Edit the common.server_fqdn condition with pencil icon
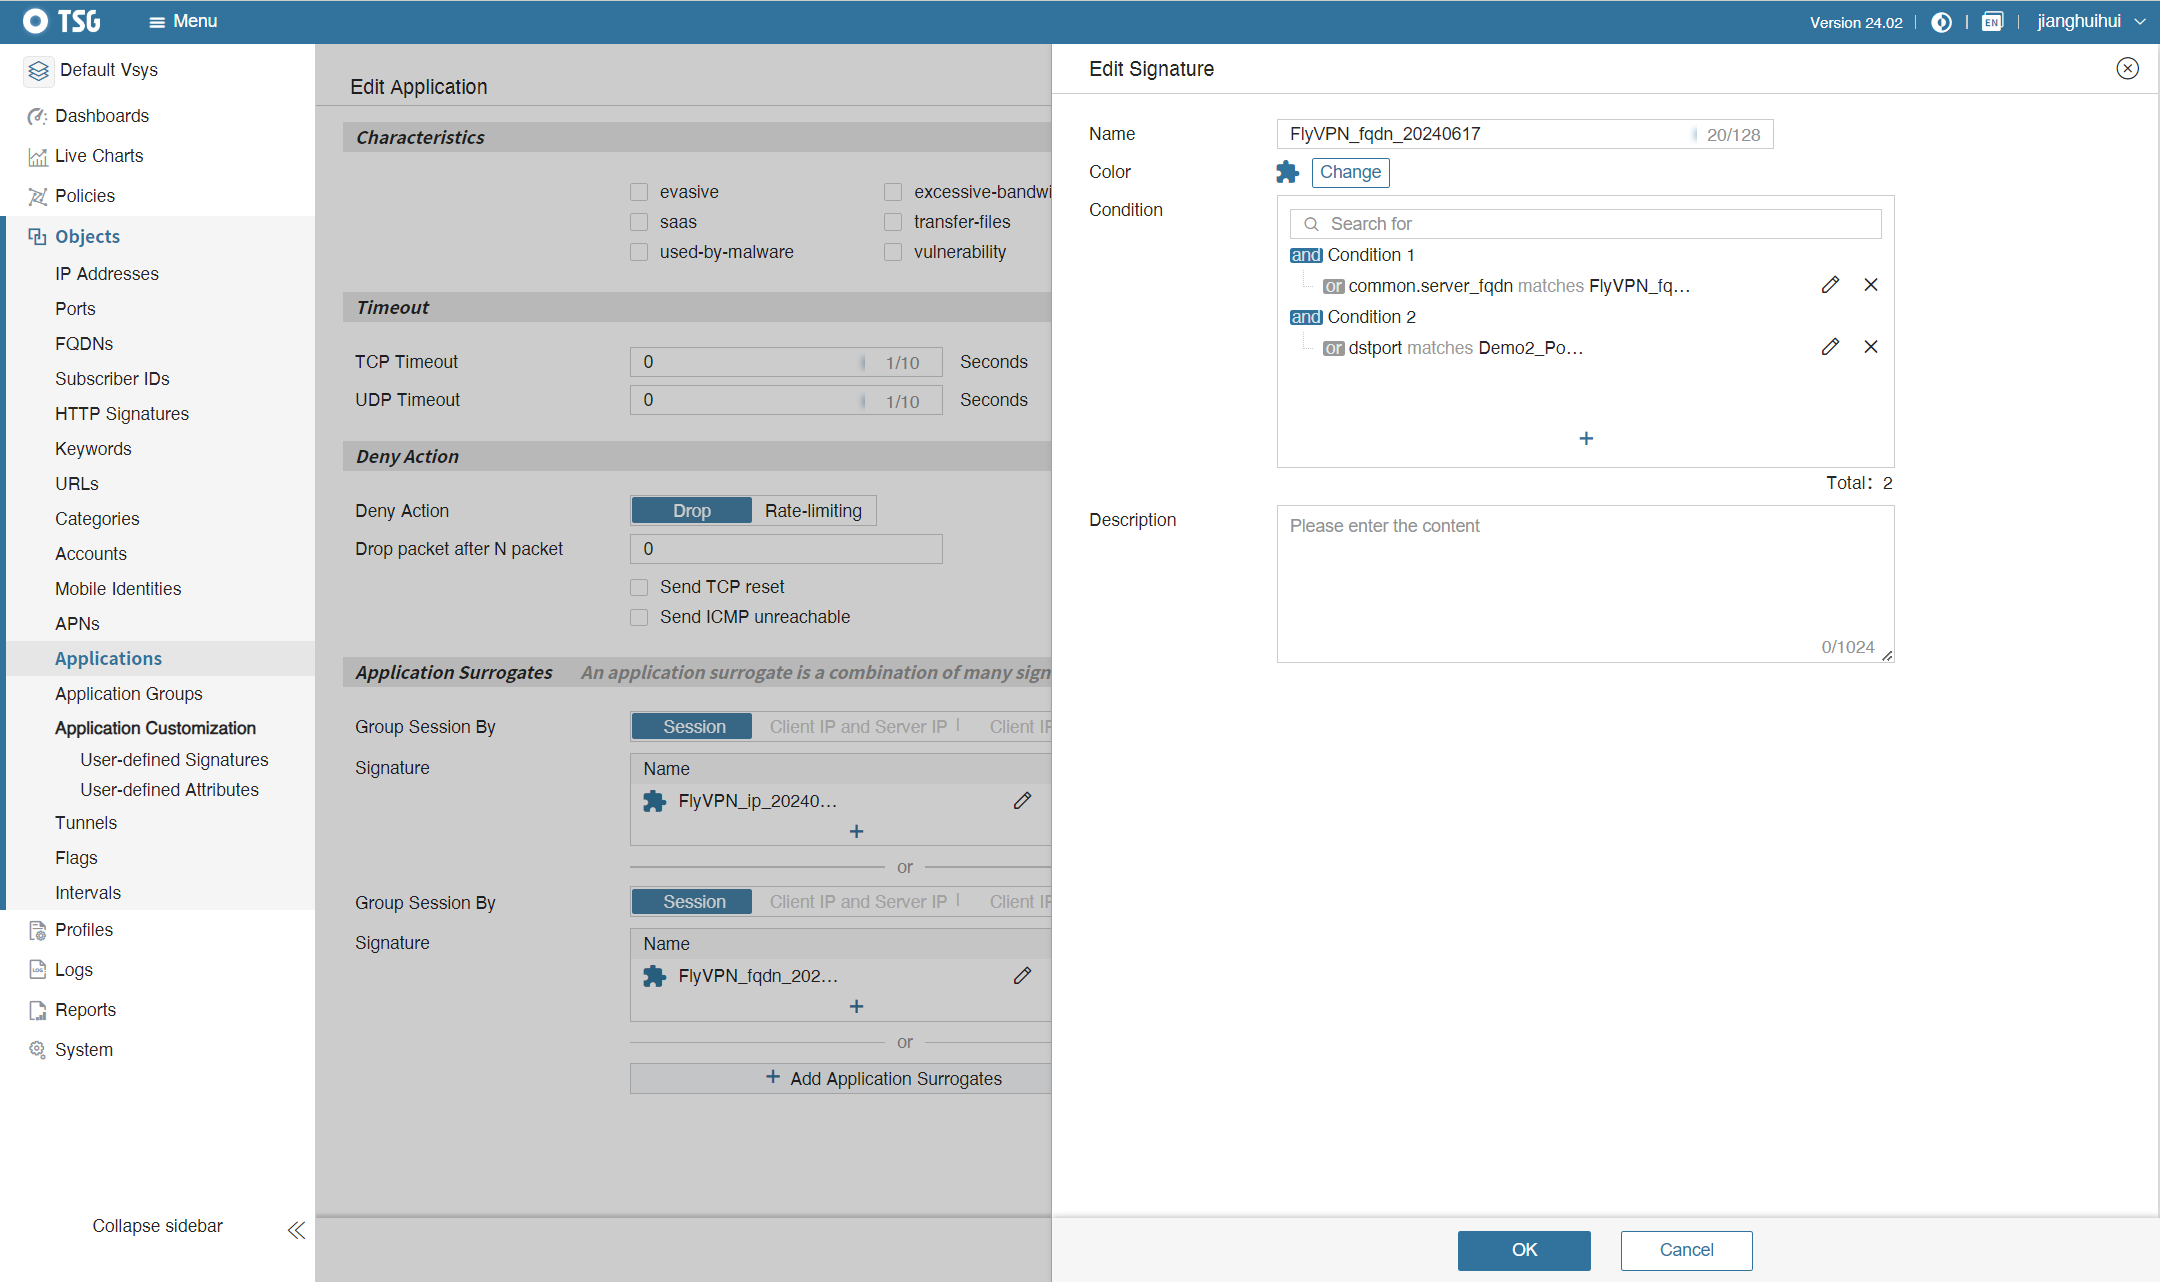Screen dimensions: 2160x1282 point(1830,285)
